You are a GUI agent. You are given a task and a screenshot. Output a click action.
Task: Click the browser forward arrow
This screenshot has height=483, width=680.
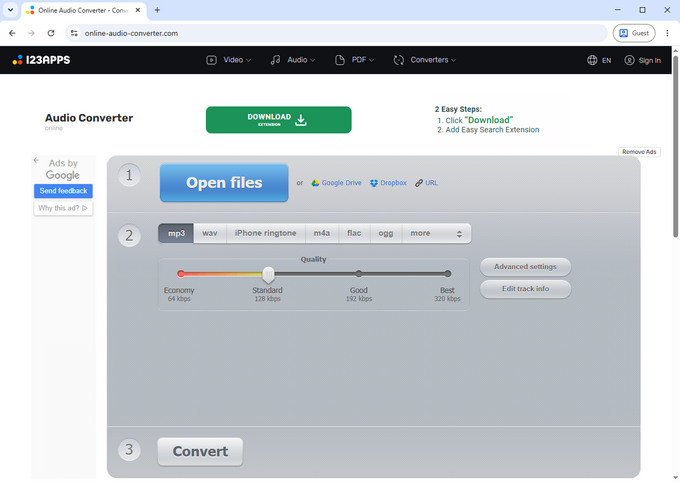pos(31,33)
